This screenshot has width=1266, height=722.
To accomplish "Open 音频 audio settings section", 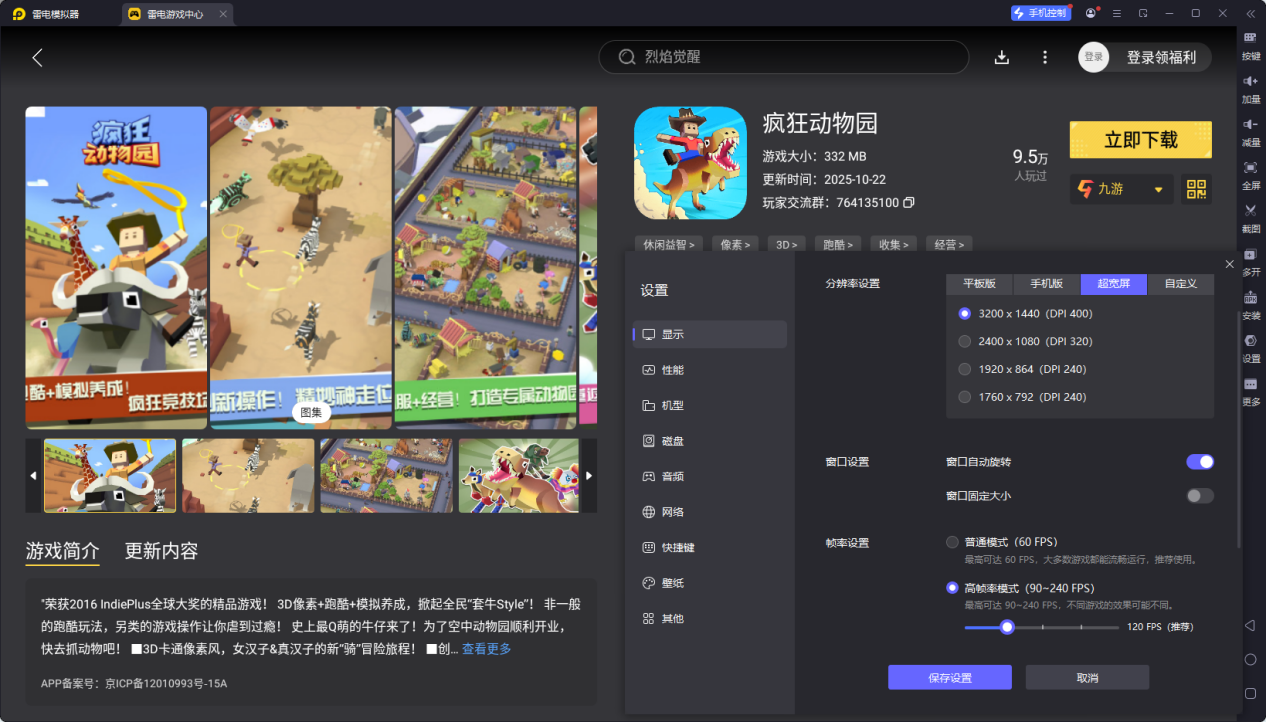I will click(x=709, y=477).
